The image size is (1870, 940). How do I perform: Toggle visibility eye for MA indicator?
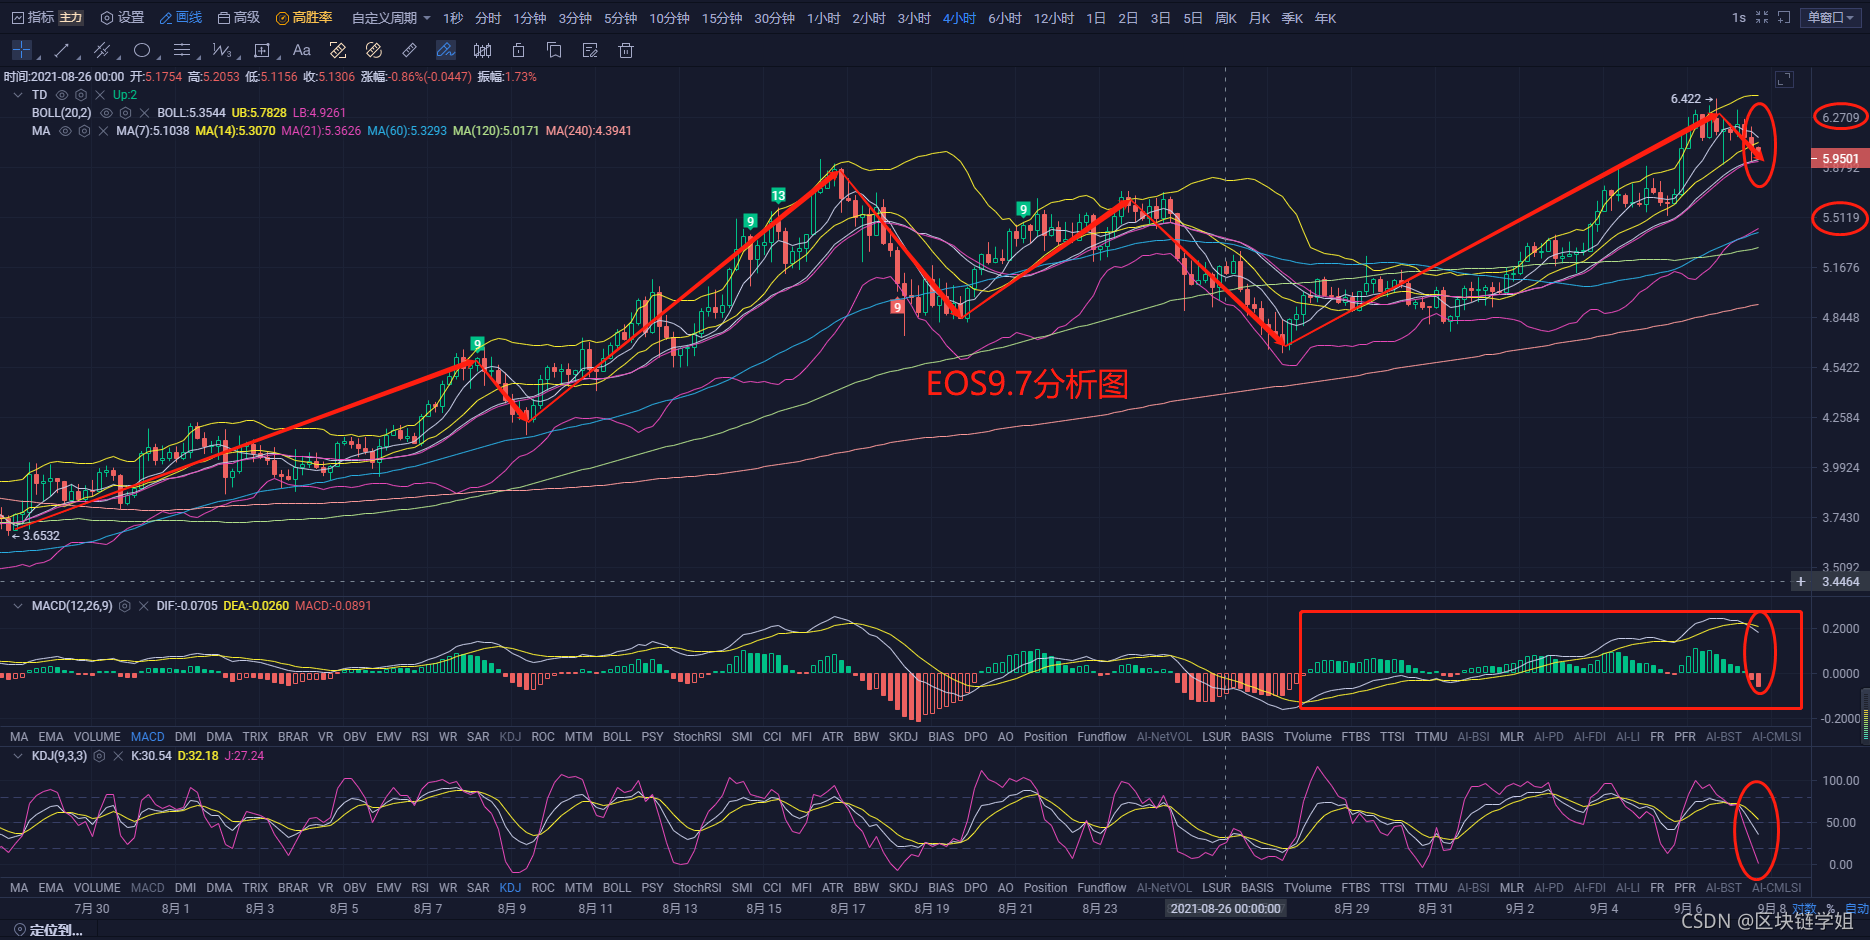click(x=65, y=131)
